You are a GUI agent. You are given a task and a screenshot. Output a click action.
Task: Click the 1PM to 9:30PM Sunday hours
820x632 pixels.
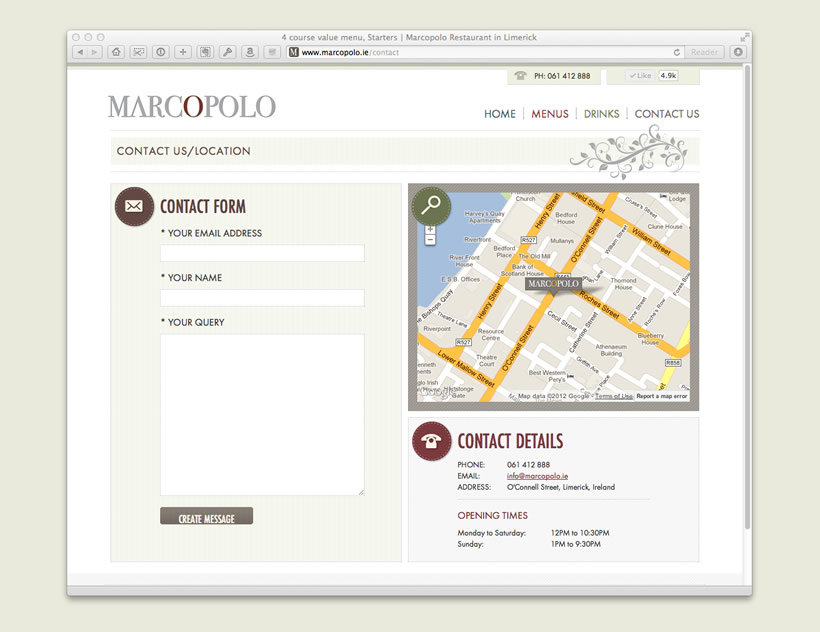click(x=576, y=544)
